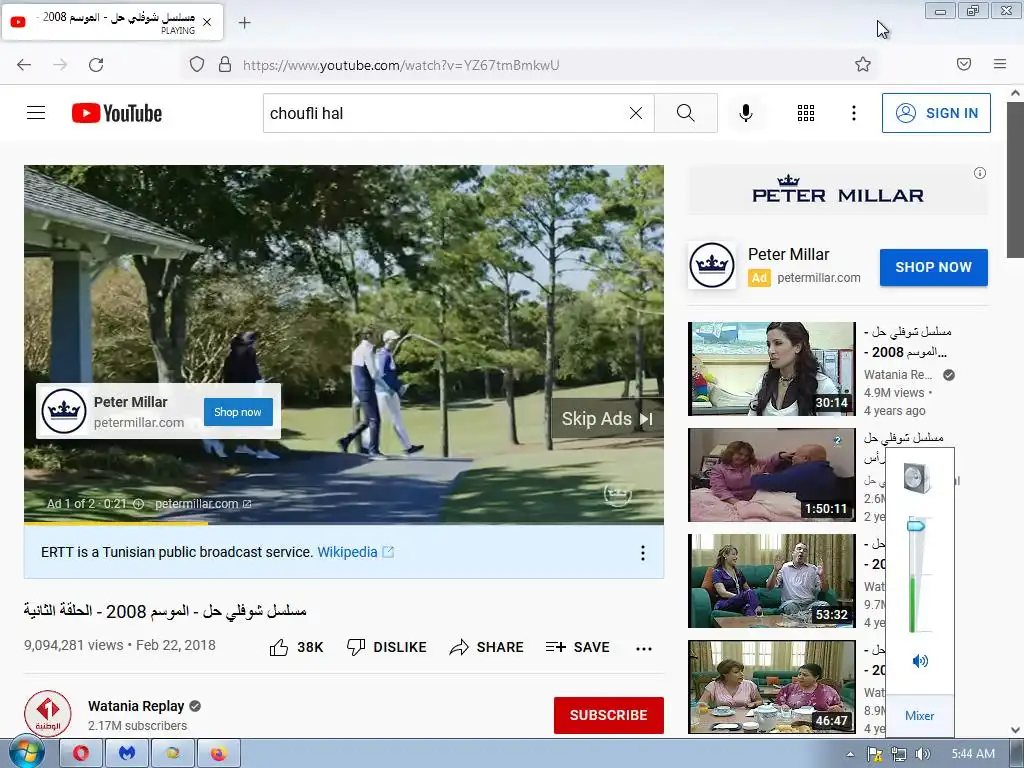1024x768 pixels.
Task: Click the volume slider handle
Action: pos(916,525)
